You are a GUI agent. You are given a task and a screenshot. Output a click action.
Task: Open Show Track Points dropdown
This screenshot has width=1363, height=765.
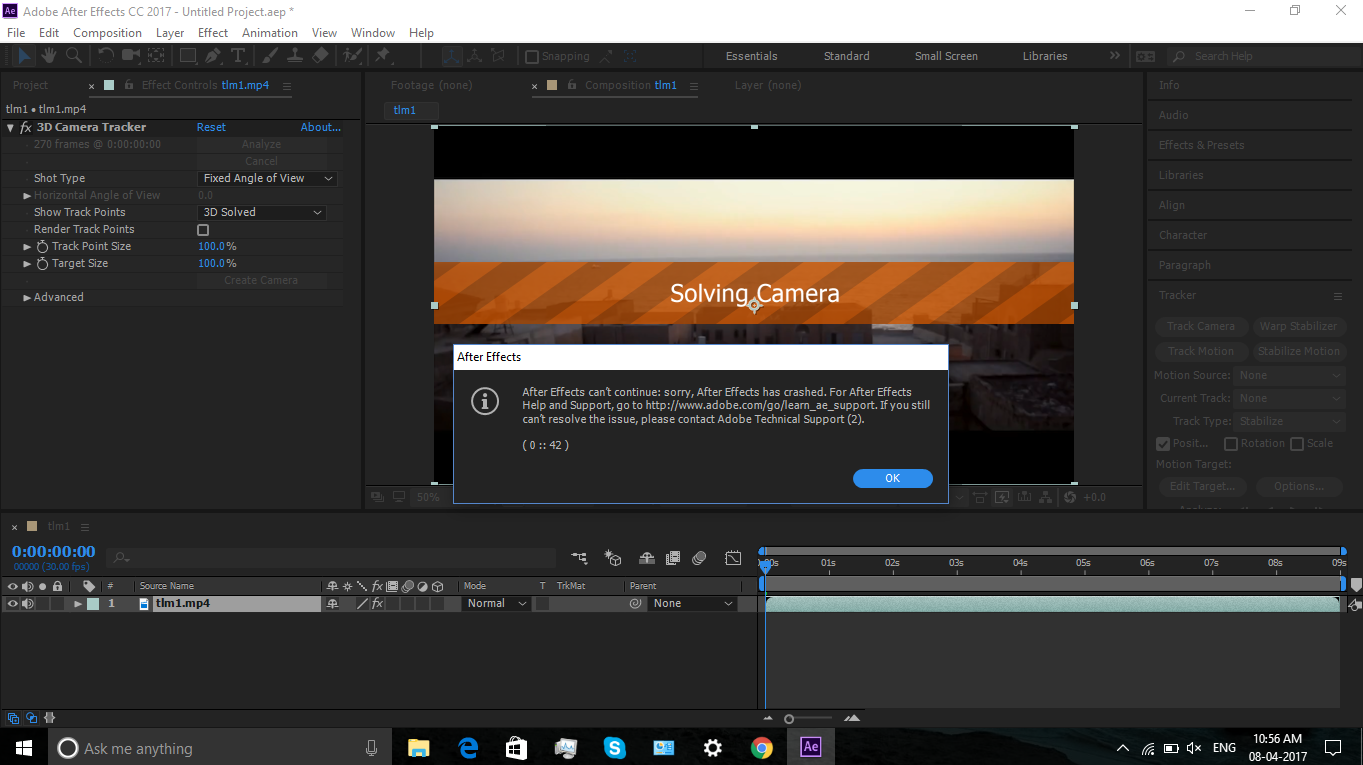(262, 212)
